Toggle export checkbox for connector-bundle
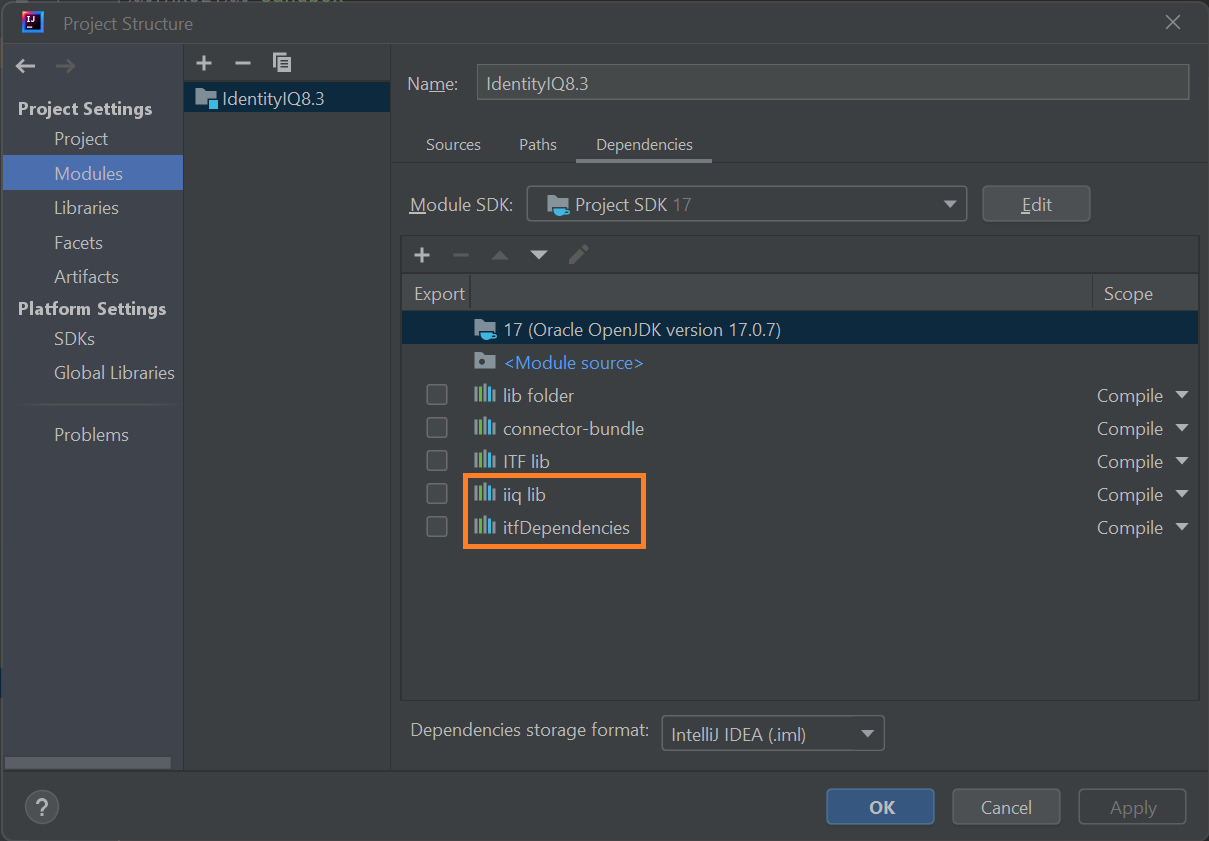The height and width of the screenshot is (841, 1209). pos(437,428)
